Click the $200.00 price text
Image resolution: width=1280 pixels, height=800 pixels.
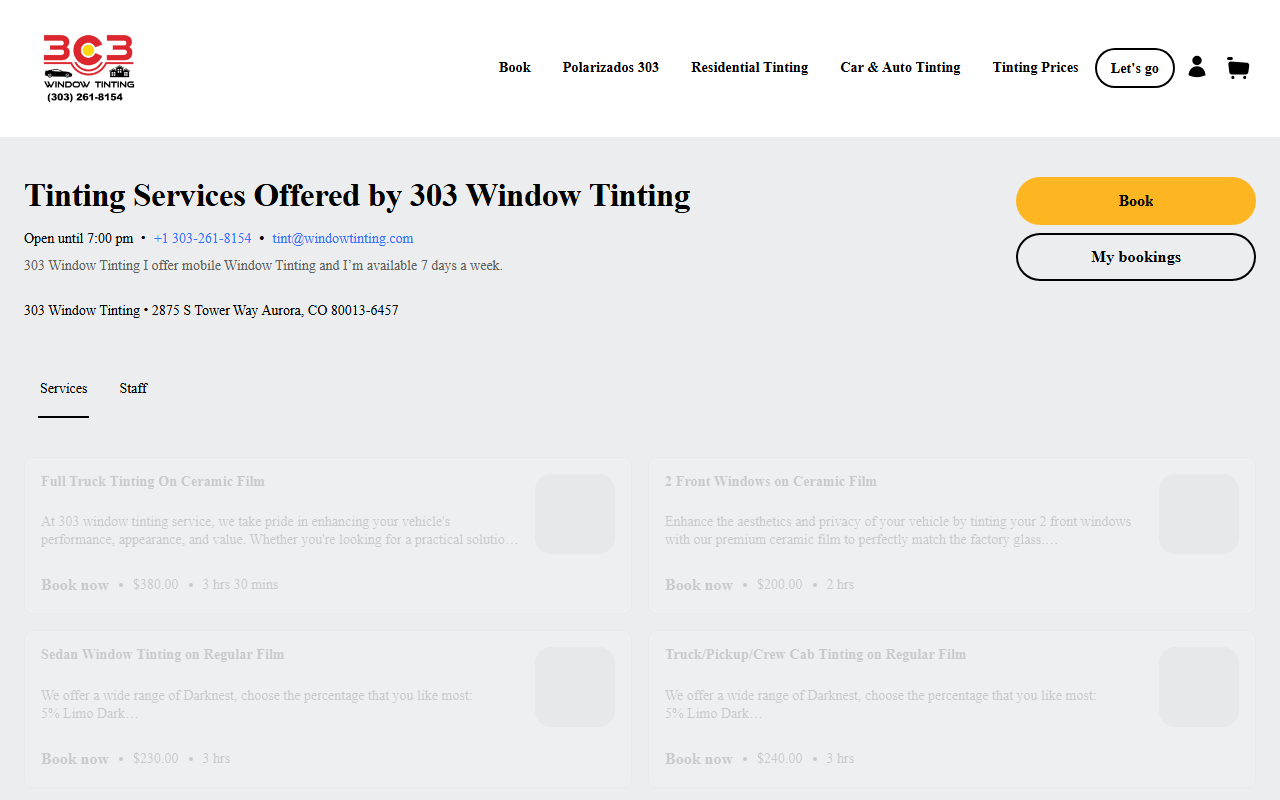780,585
